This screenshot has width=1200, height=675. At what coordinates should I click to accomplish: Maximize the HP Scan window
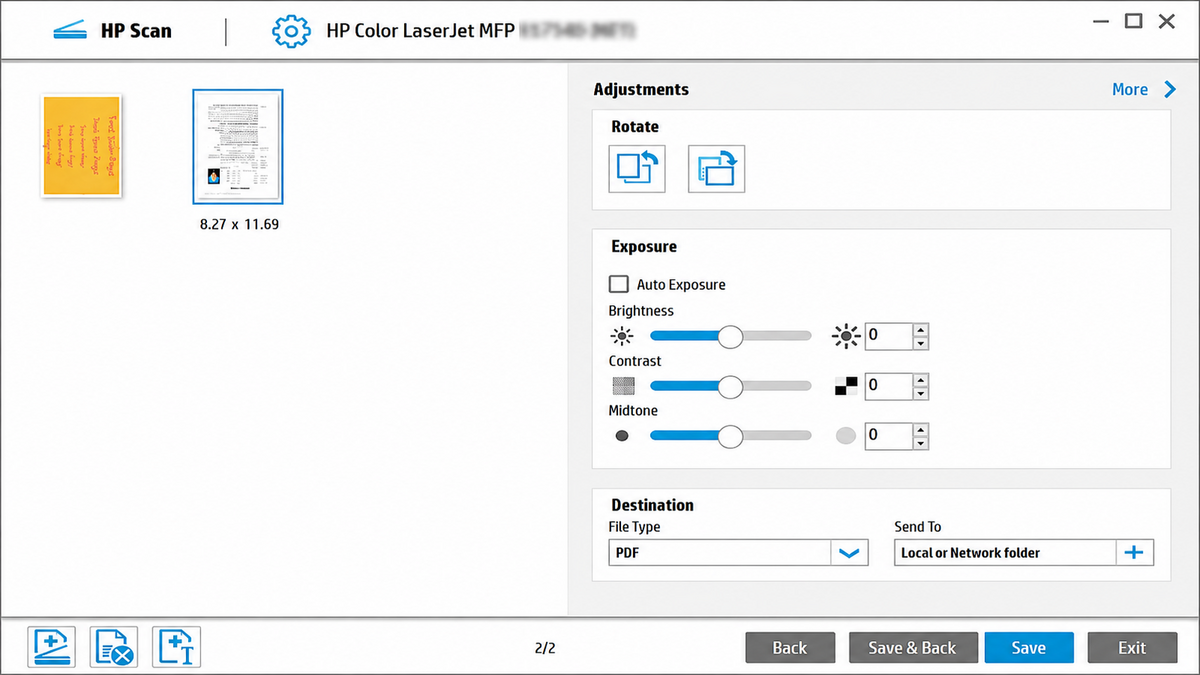[x=1133, y=21]
